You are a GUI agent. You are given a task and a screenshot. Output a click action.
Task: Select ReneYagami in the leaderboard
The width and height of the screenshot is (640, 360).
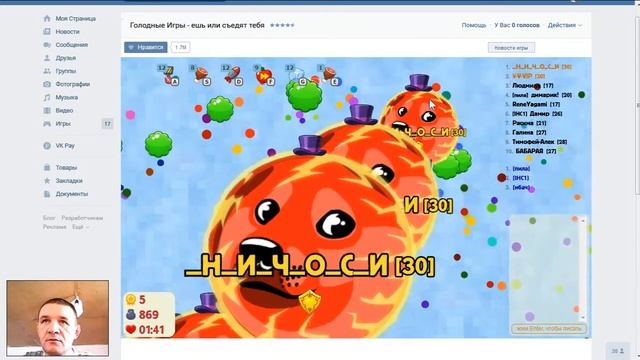coord(536,104)
